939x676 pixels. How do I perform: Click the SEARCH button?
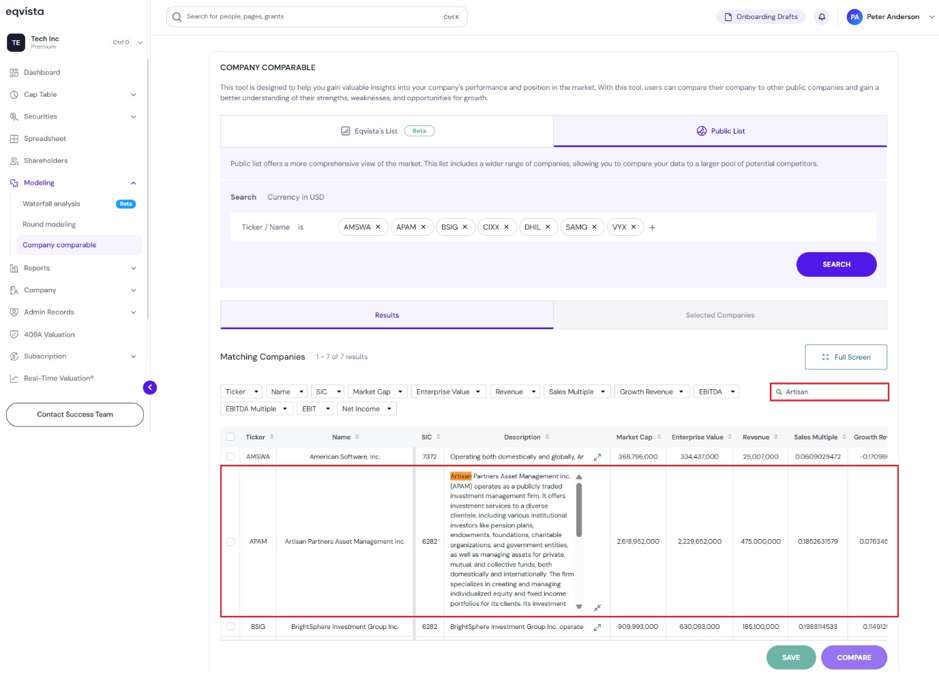coord(836,264)
